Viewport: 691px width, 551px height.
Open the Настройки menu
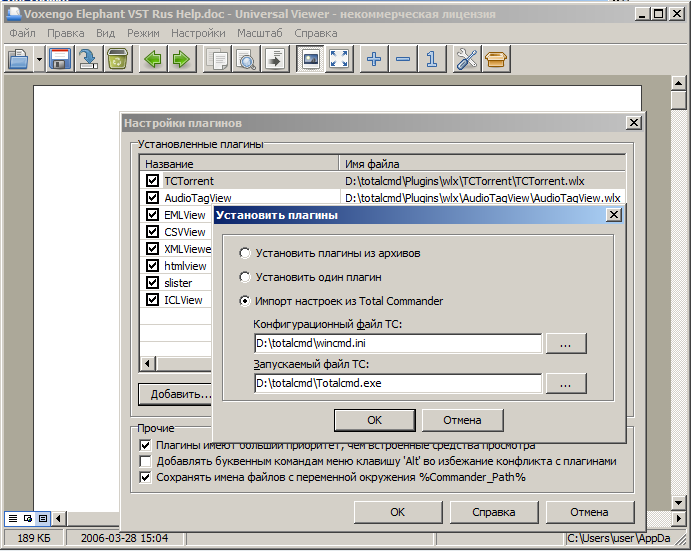(198, 33)
